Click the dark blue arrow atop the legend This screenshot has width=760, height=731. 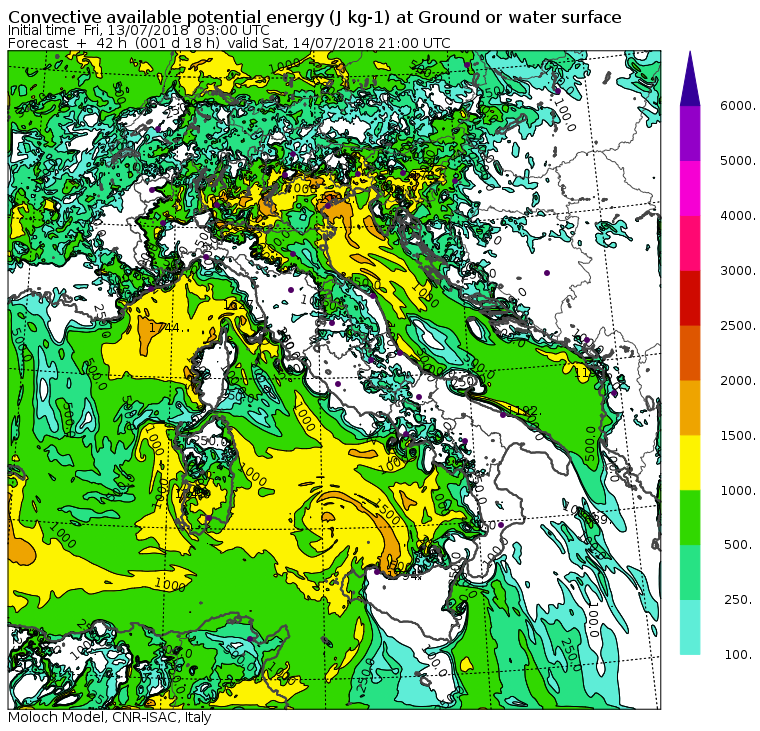pyautogui.click(x=690, y=79)
